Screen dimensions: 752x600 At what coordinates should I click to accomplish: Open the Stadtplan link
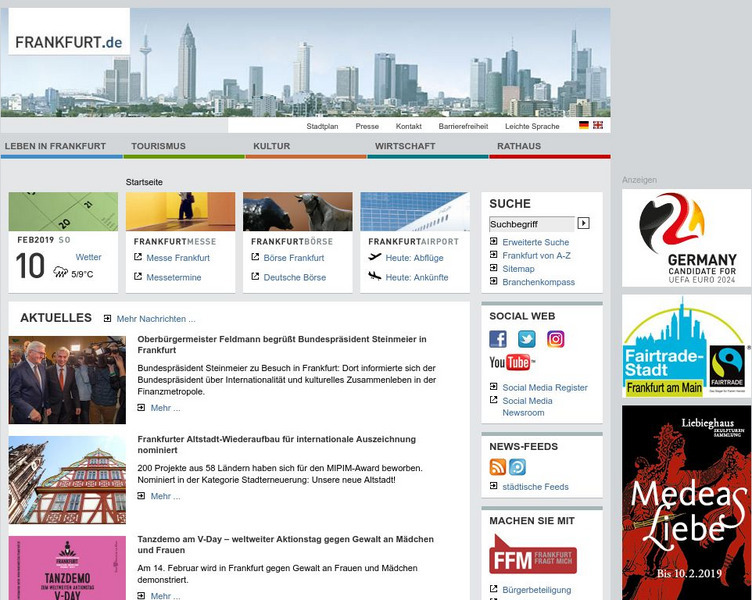[322, 126]
